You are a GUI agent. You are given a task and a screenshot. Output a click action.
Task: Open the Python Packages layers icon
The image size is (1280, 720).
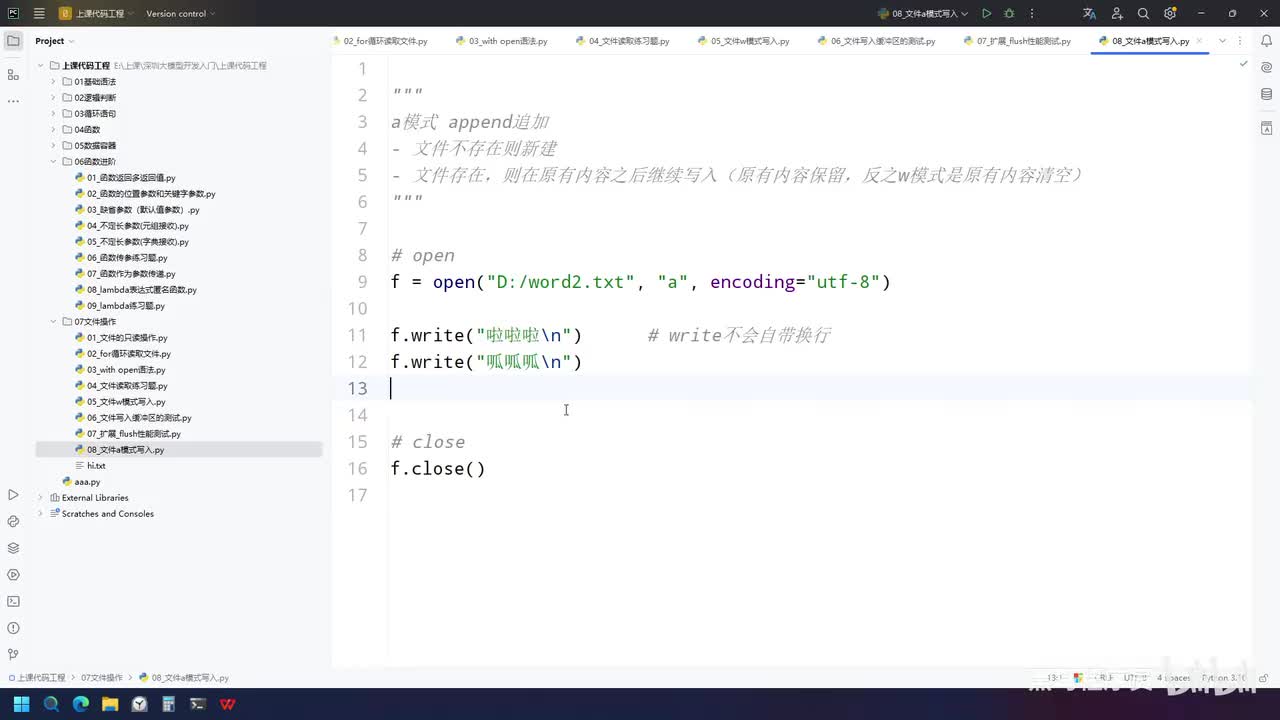click(13, 548)
